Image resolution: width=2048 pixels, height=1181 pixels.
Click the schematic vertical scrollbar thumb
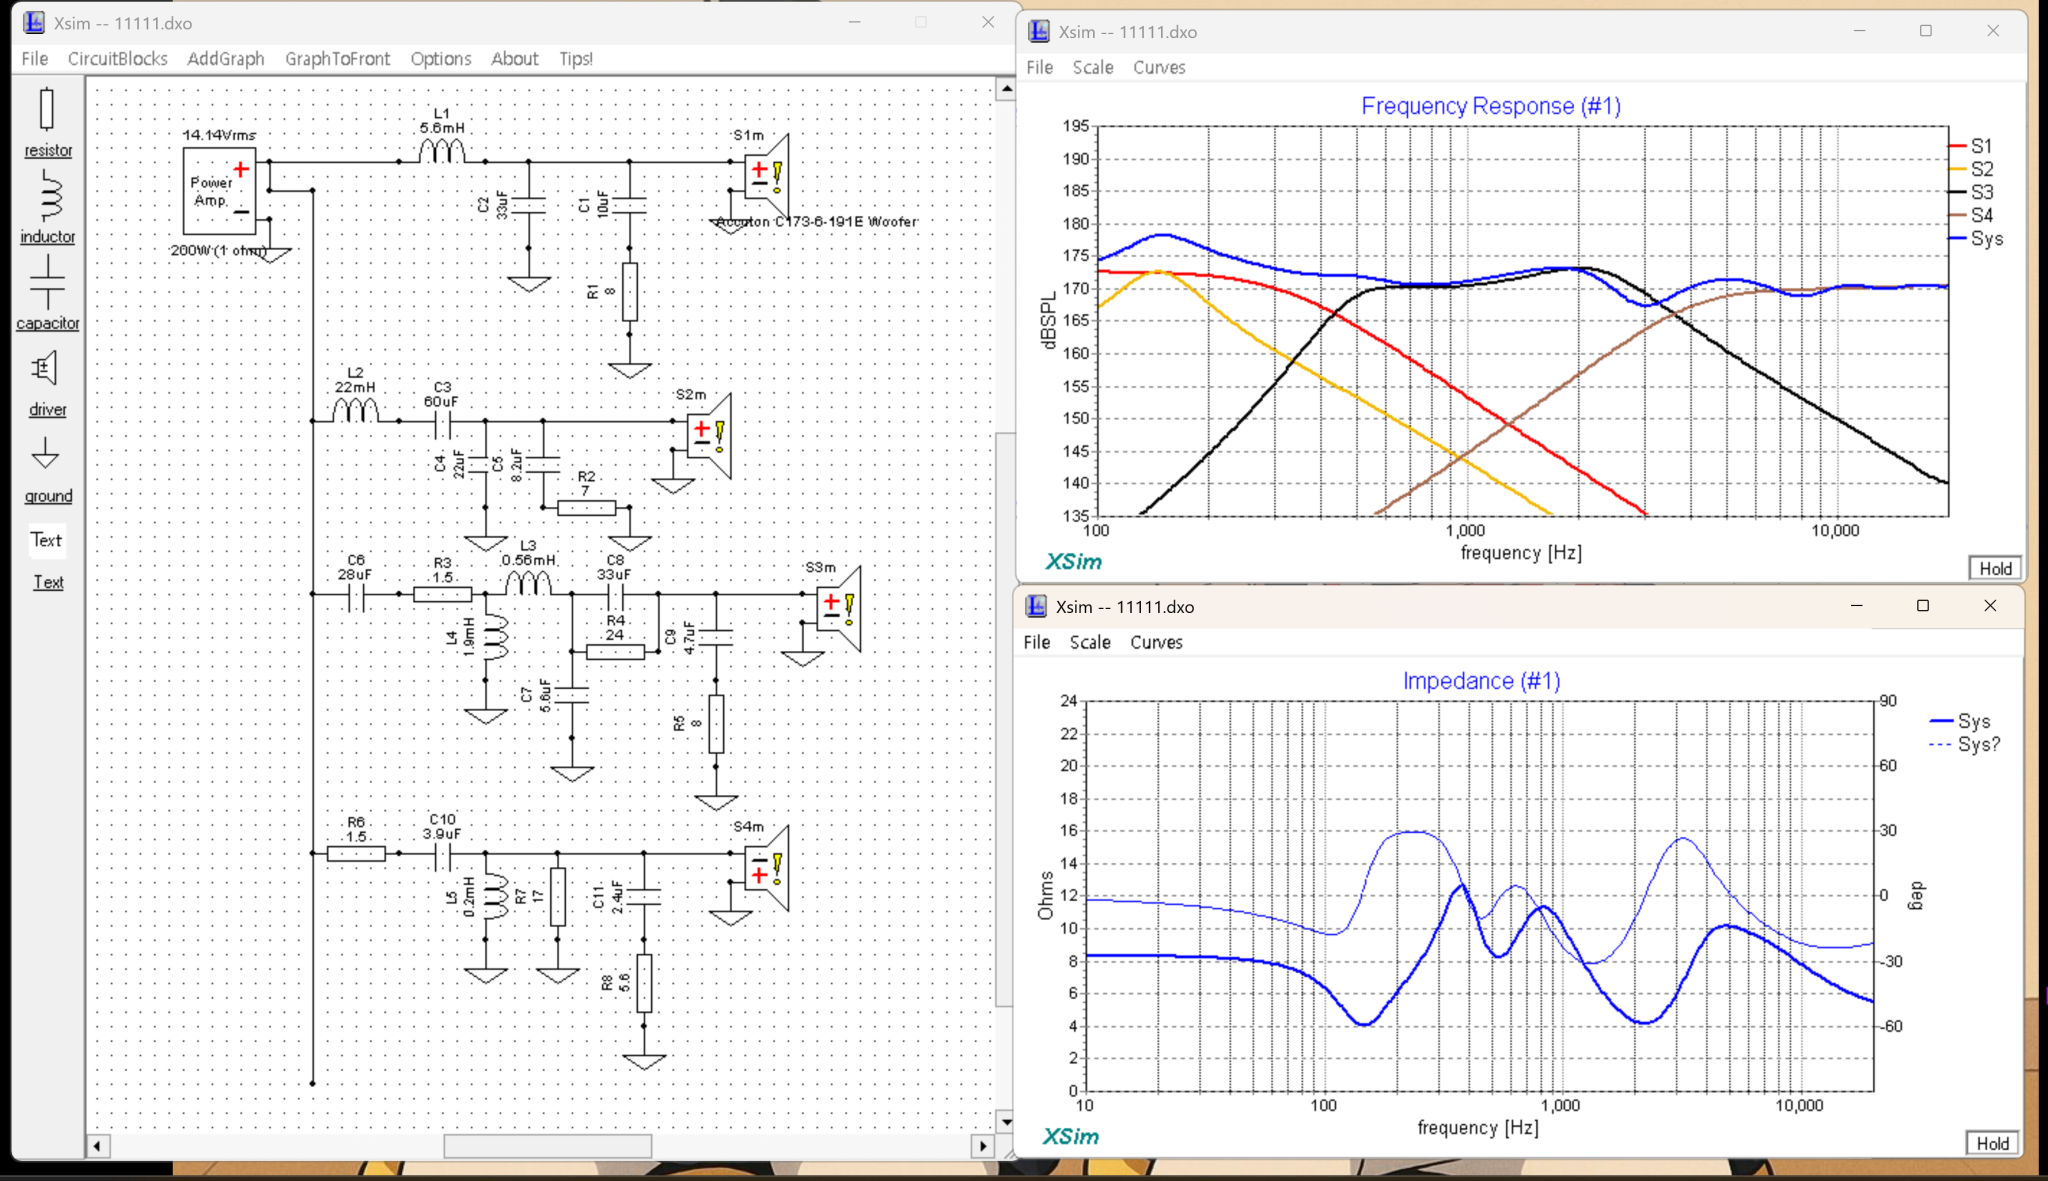(x=1006, y=720)
